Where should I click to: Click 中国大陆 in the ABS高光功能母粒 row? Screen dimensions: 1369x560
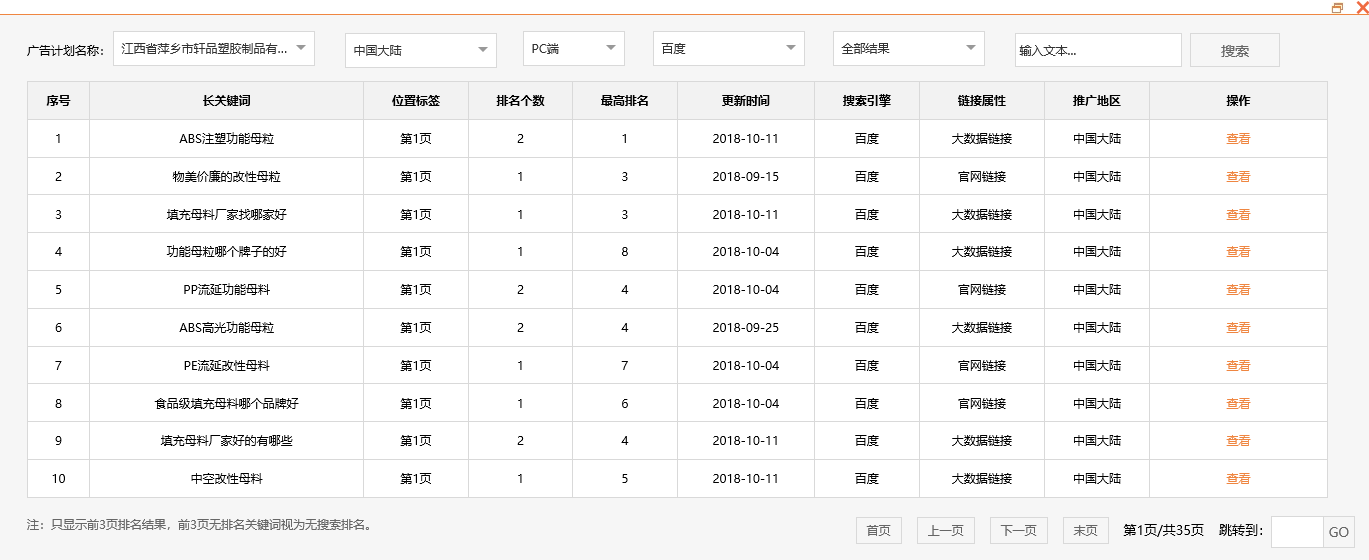1097,328
